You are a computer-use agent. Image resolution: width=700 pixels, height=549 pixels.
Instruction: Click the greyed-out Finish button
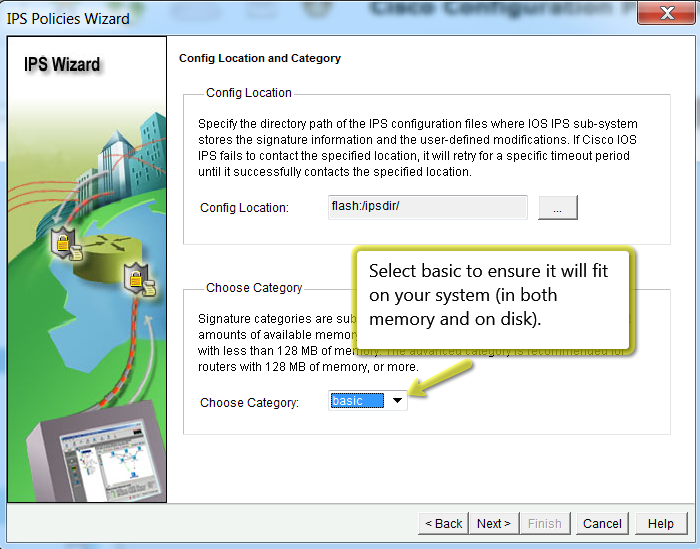click(545, 523)
